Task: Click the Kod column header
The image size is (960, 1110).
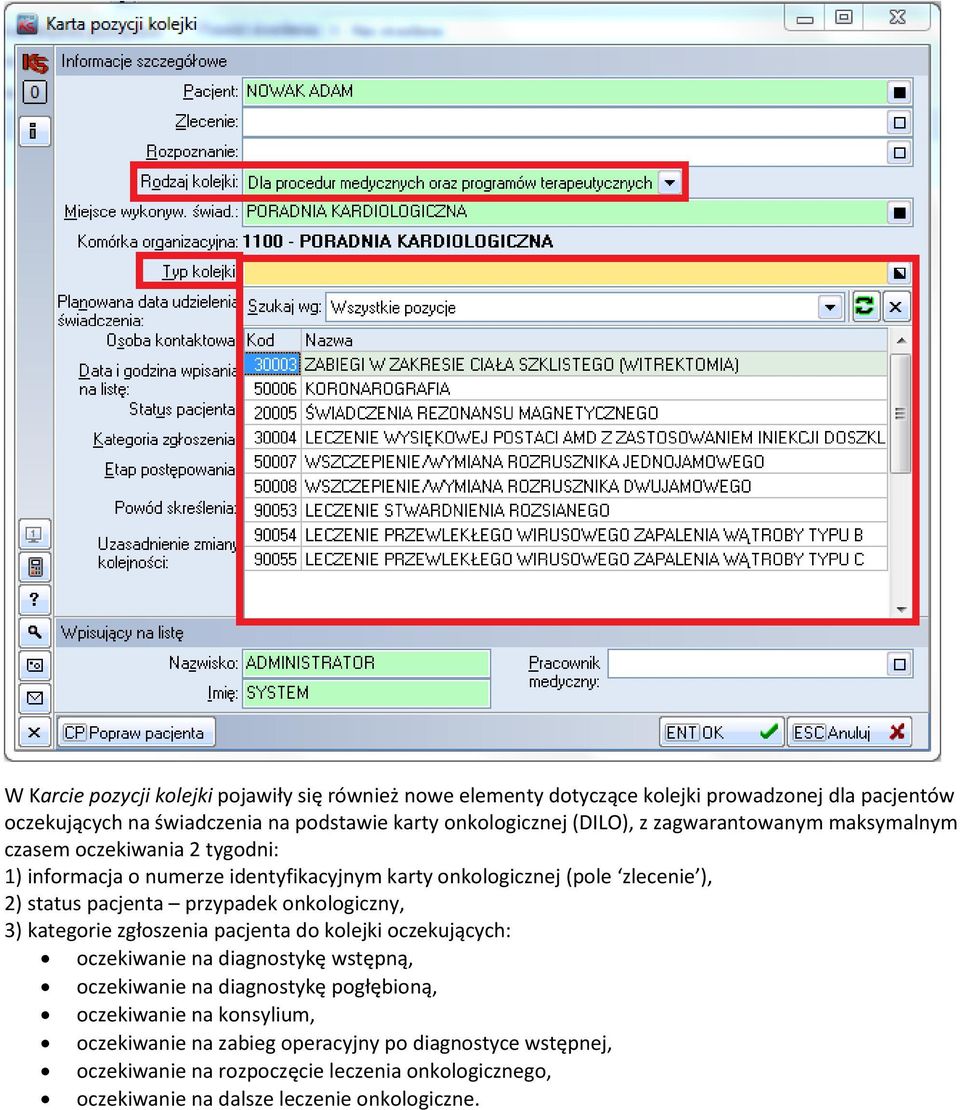Action: click(x=273, y=341)
